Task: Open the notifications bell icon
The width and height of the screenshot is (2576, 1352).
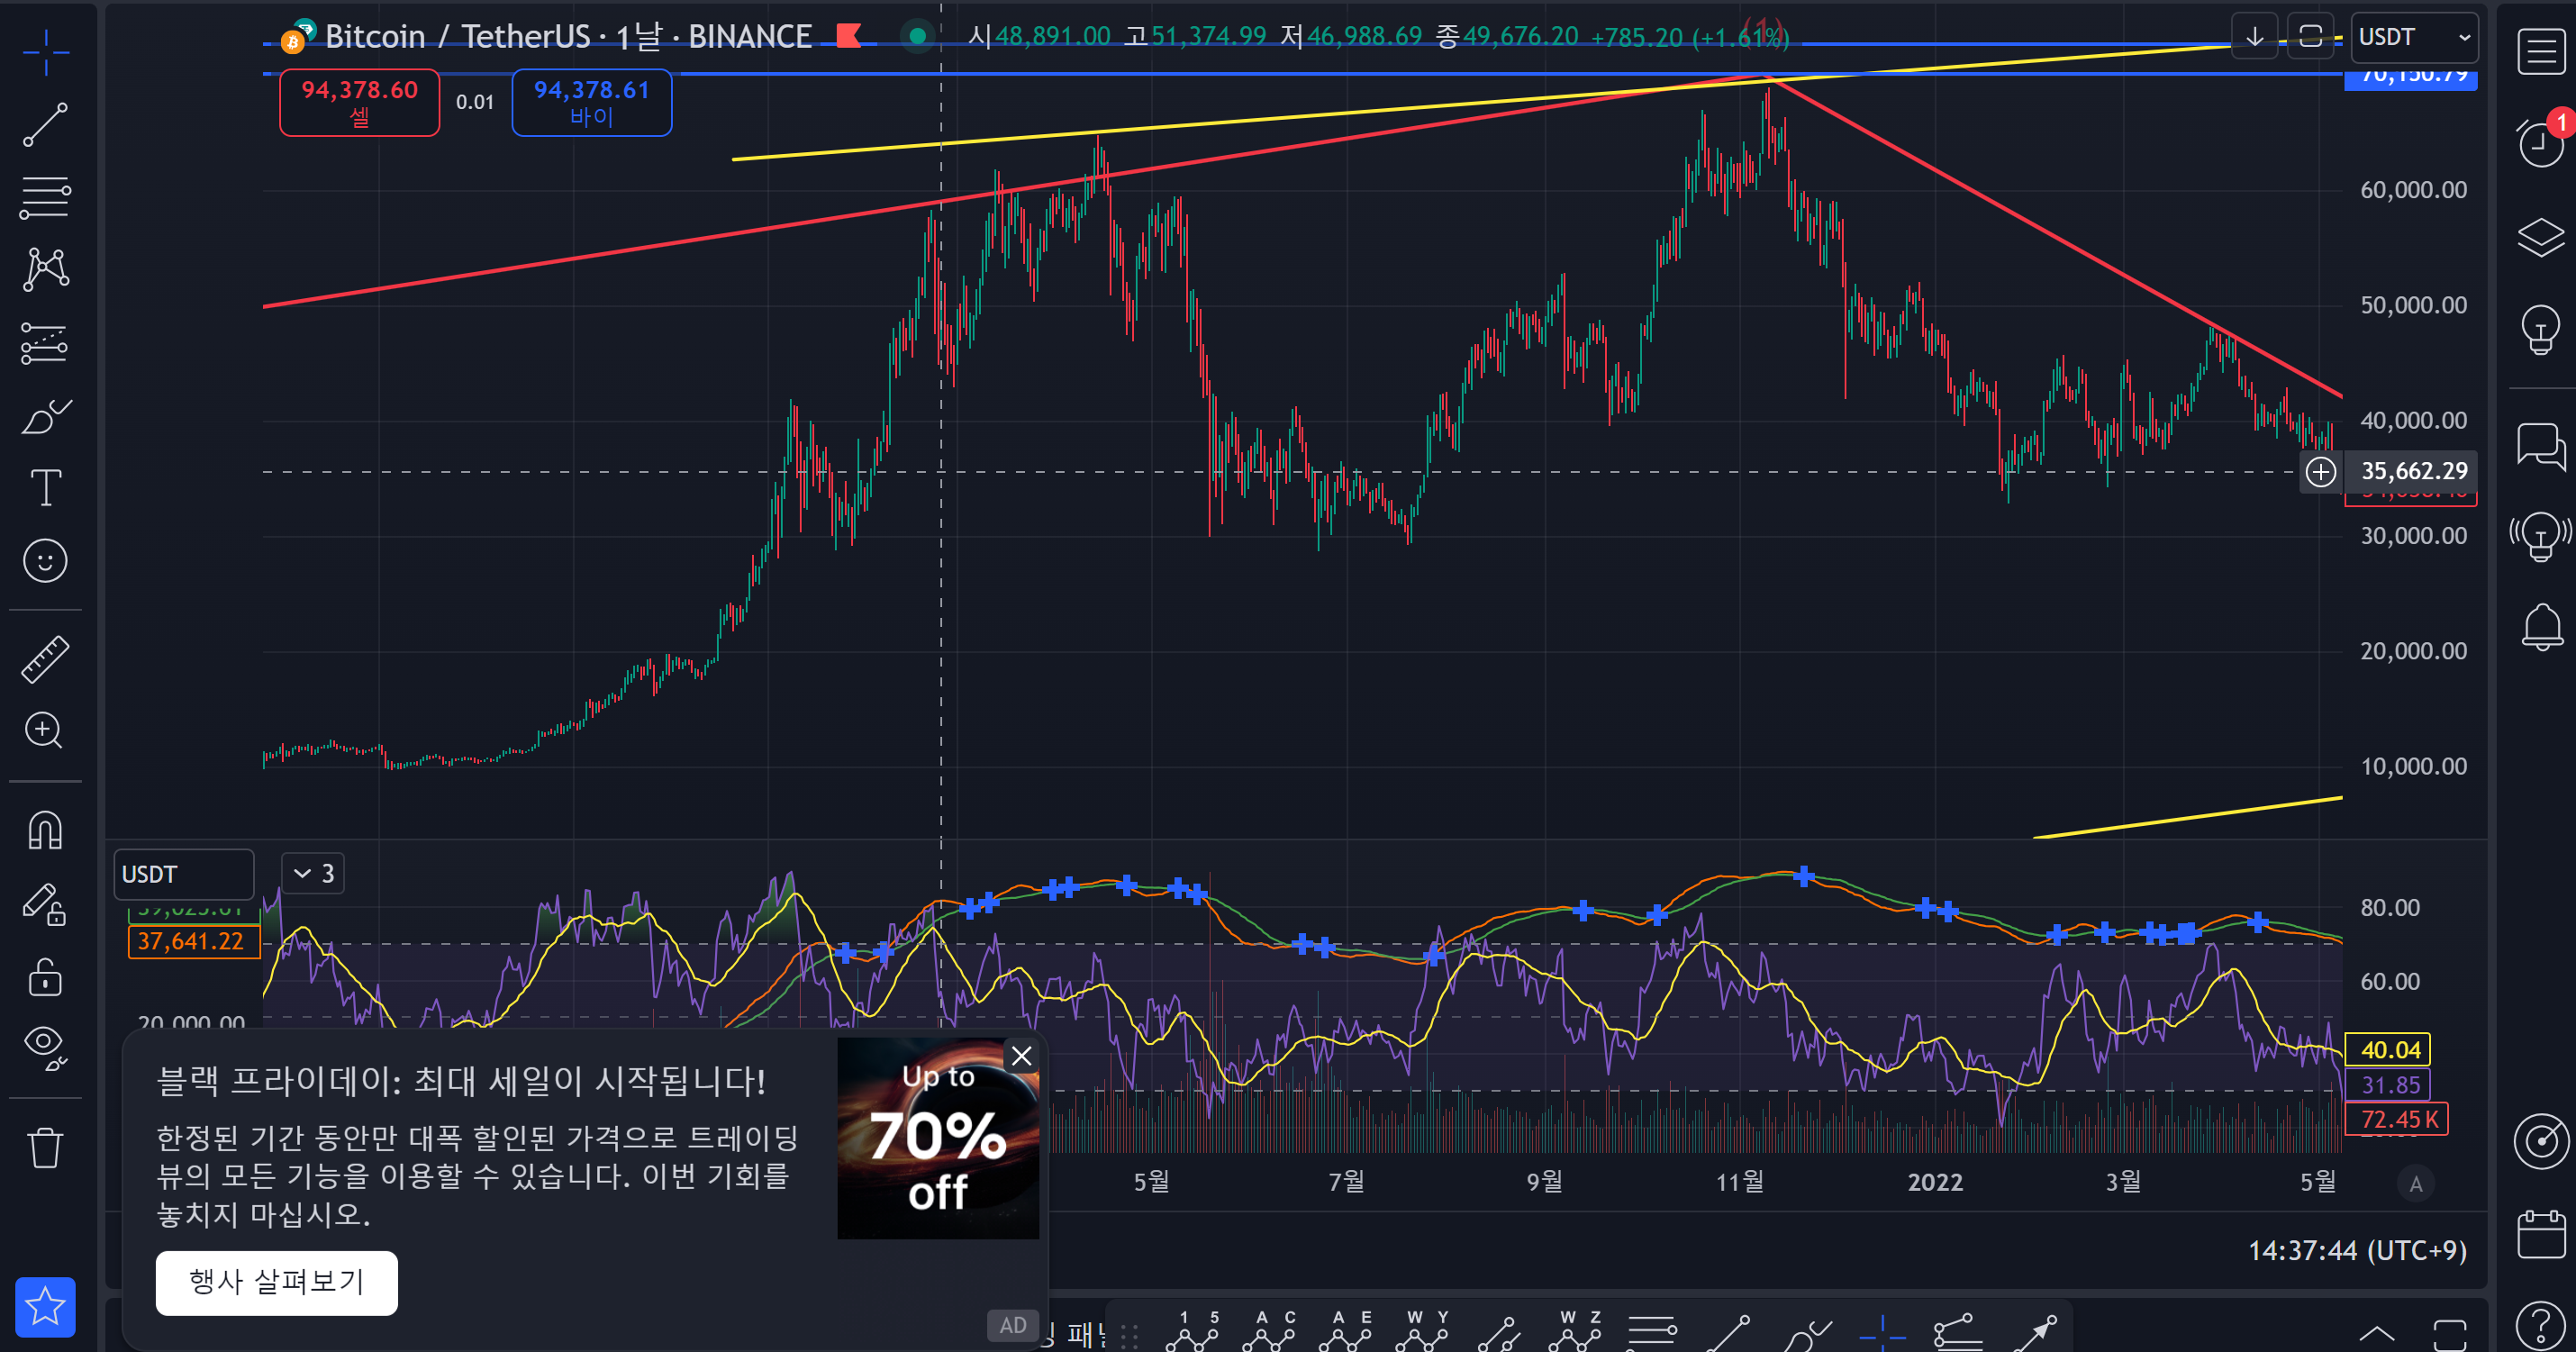Action: click(2540, 627)
